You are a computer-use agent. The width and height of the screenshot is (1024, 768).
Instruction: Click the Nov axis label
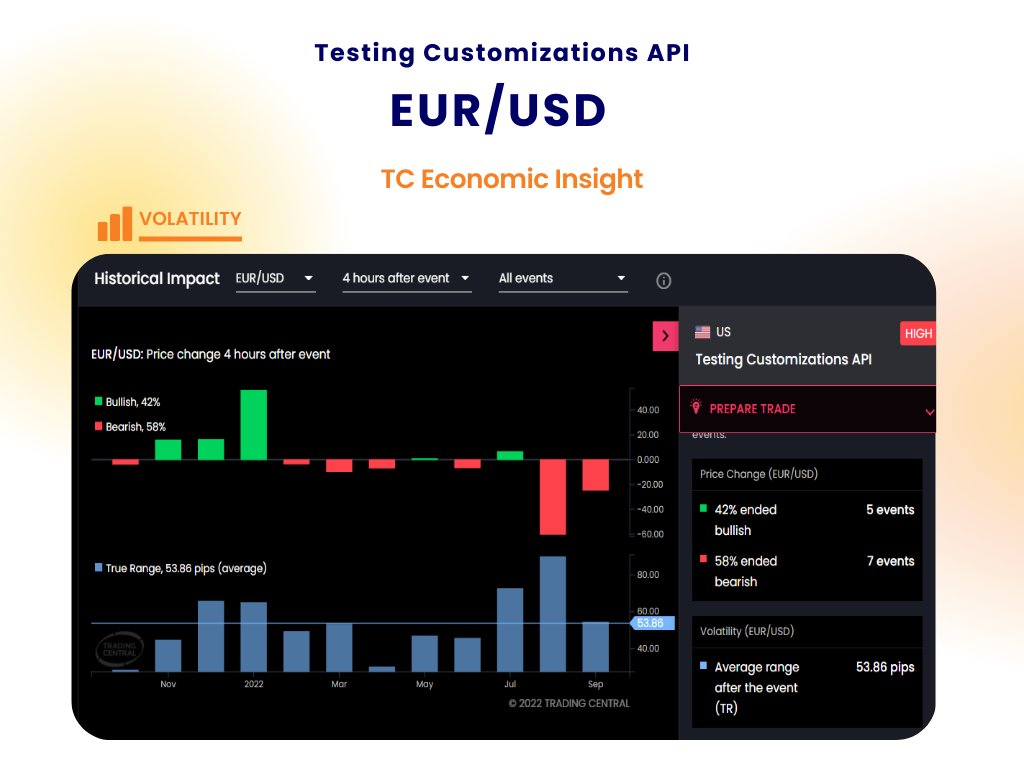(168, 684)
